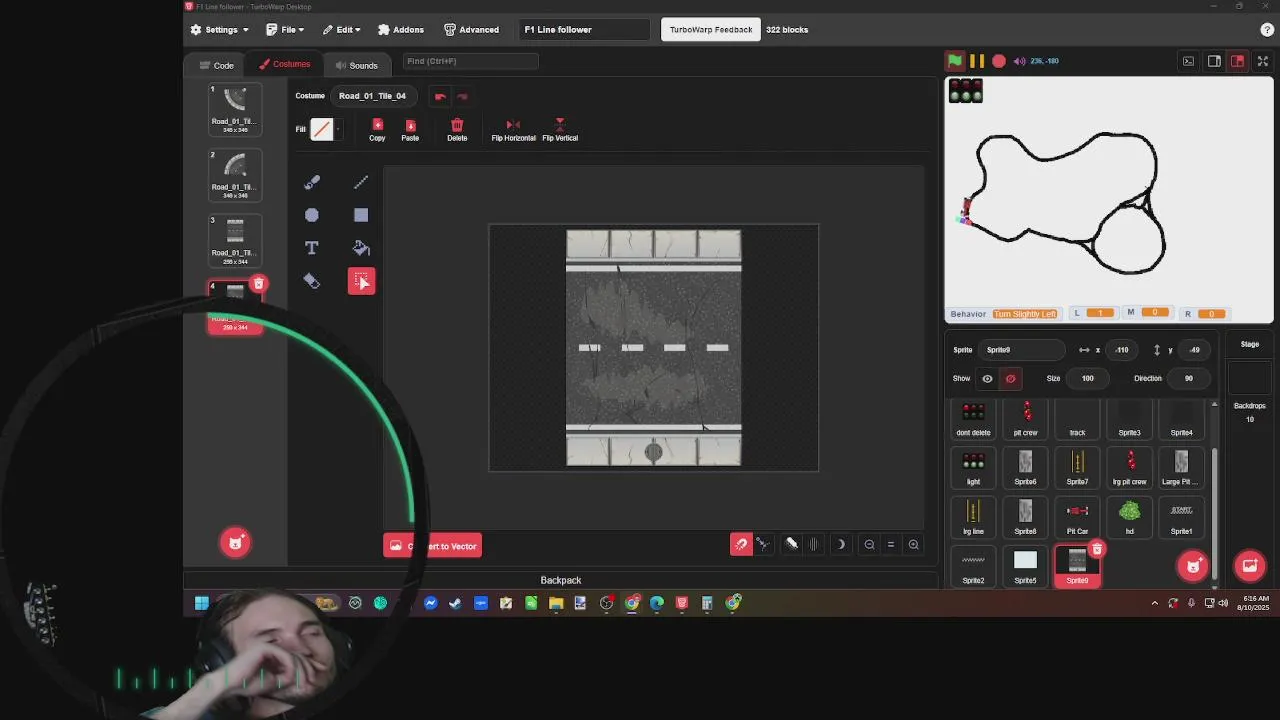Switch to the Costumes tab
The height and width of the screenshot is (720, 1280).
[285, 64]
